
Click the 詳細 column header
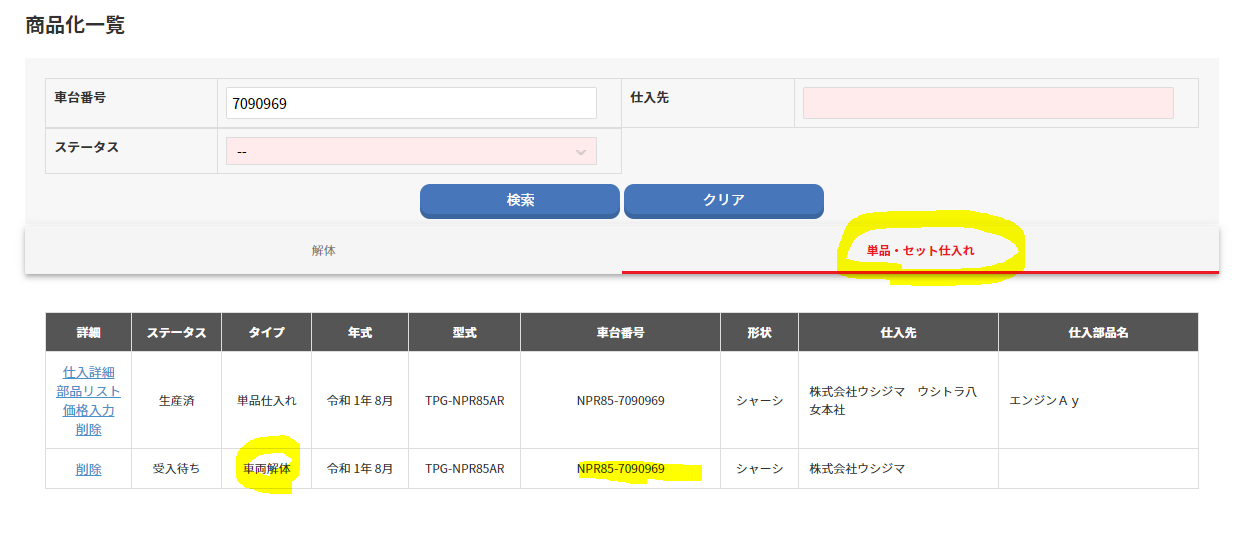coord(88,332)
